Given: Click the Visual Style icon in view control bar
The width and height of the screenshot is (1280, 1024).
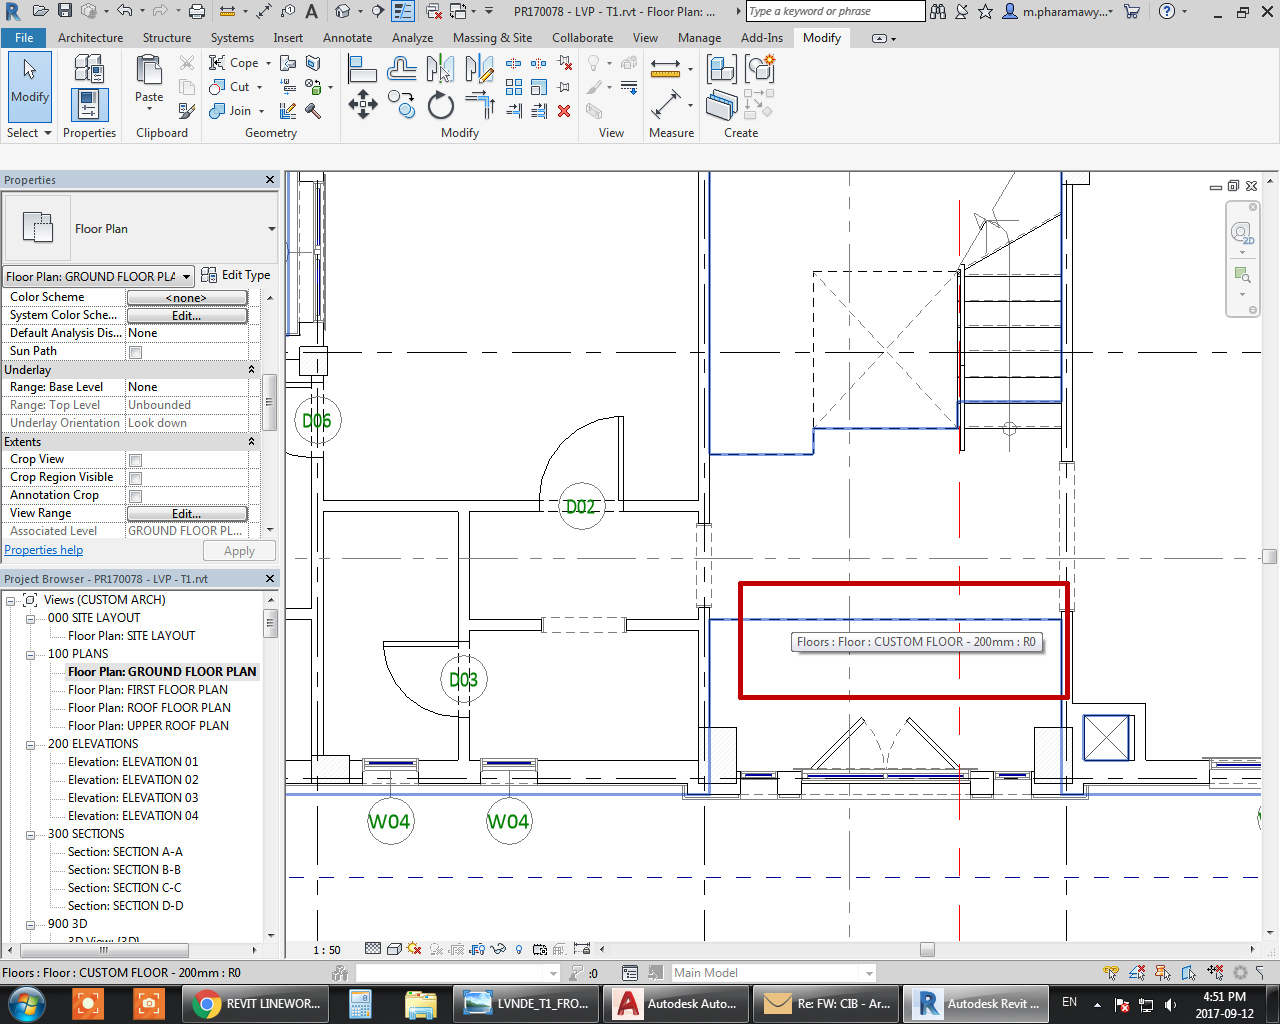Looking at the screenshot, I should 394,949.
